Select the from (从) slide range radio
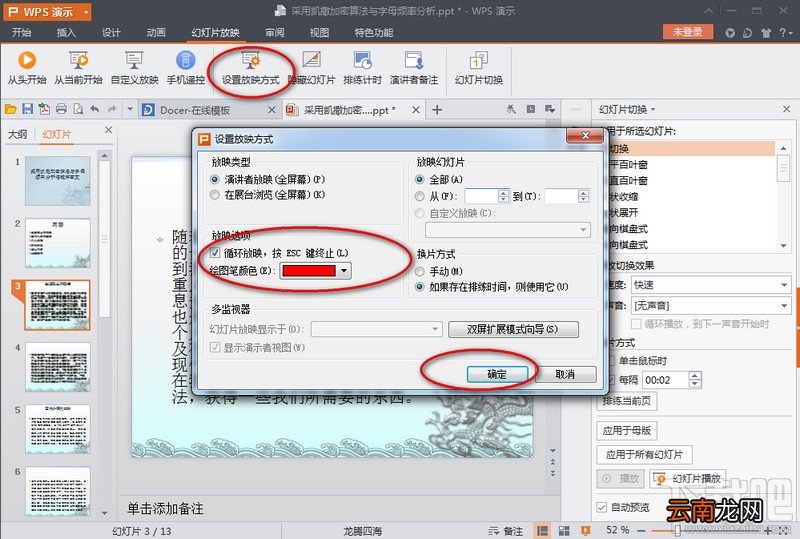Screen dimensions: 800x539 (x=419, y=197)
